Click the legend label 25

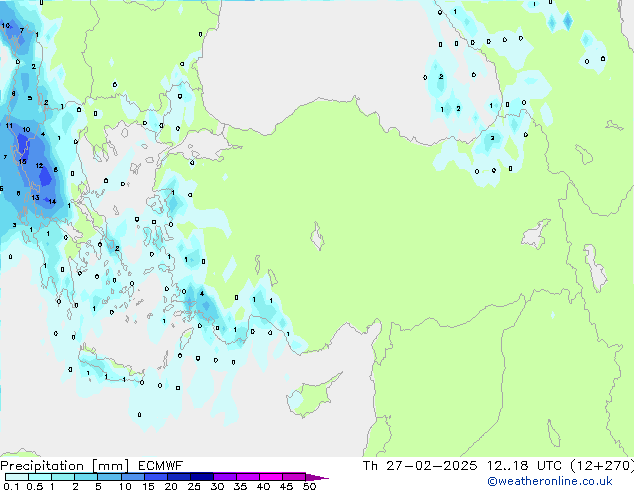(194, 486)
